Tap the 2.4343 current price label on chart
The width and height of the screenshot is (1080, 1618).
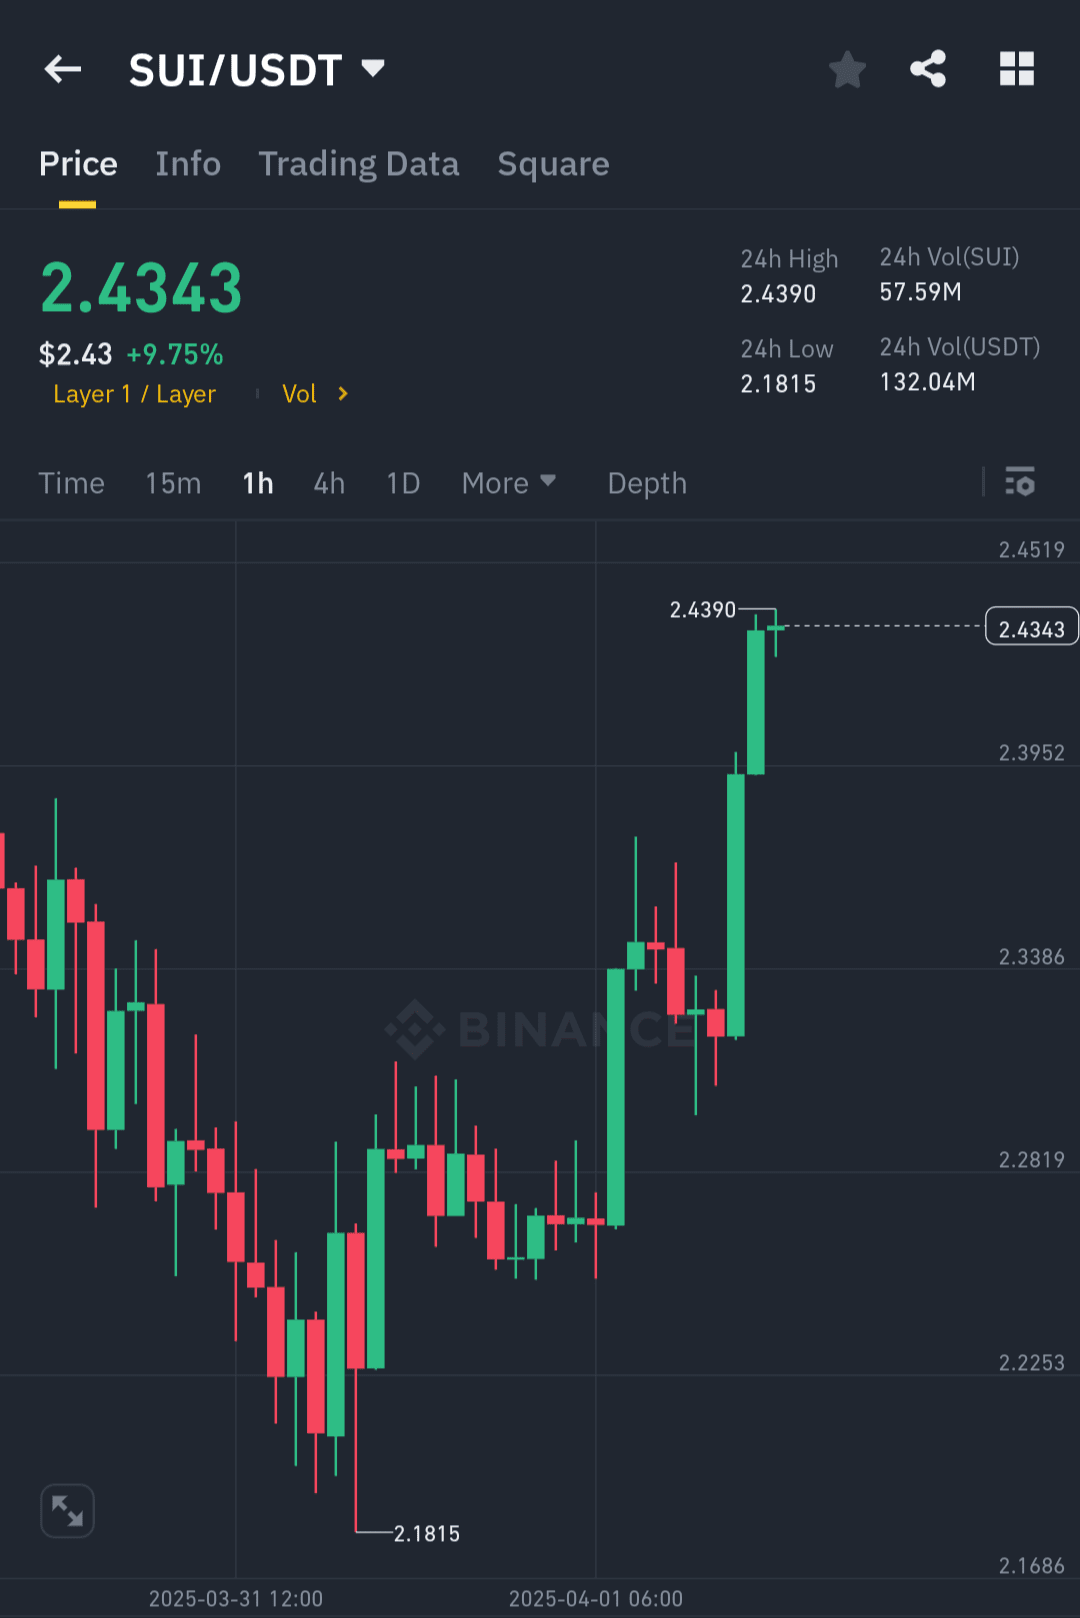pyautogui.click(x=1031, y=626)
